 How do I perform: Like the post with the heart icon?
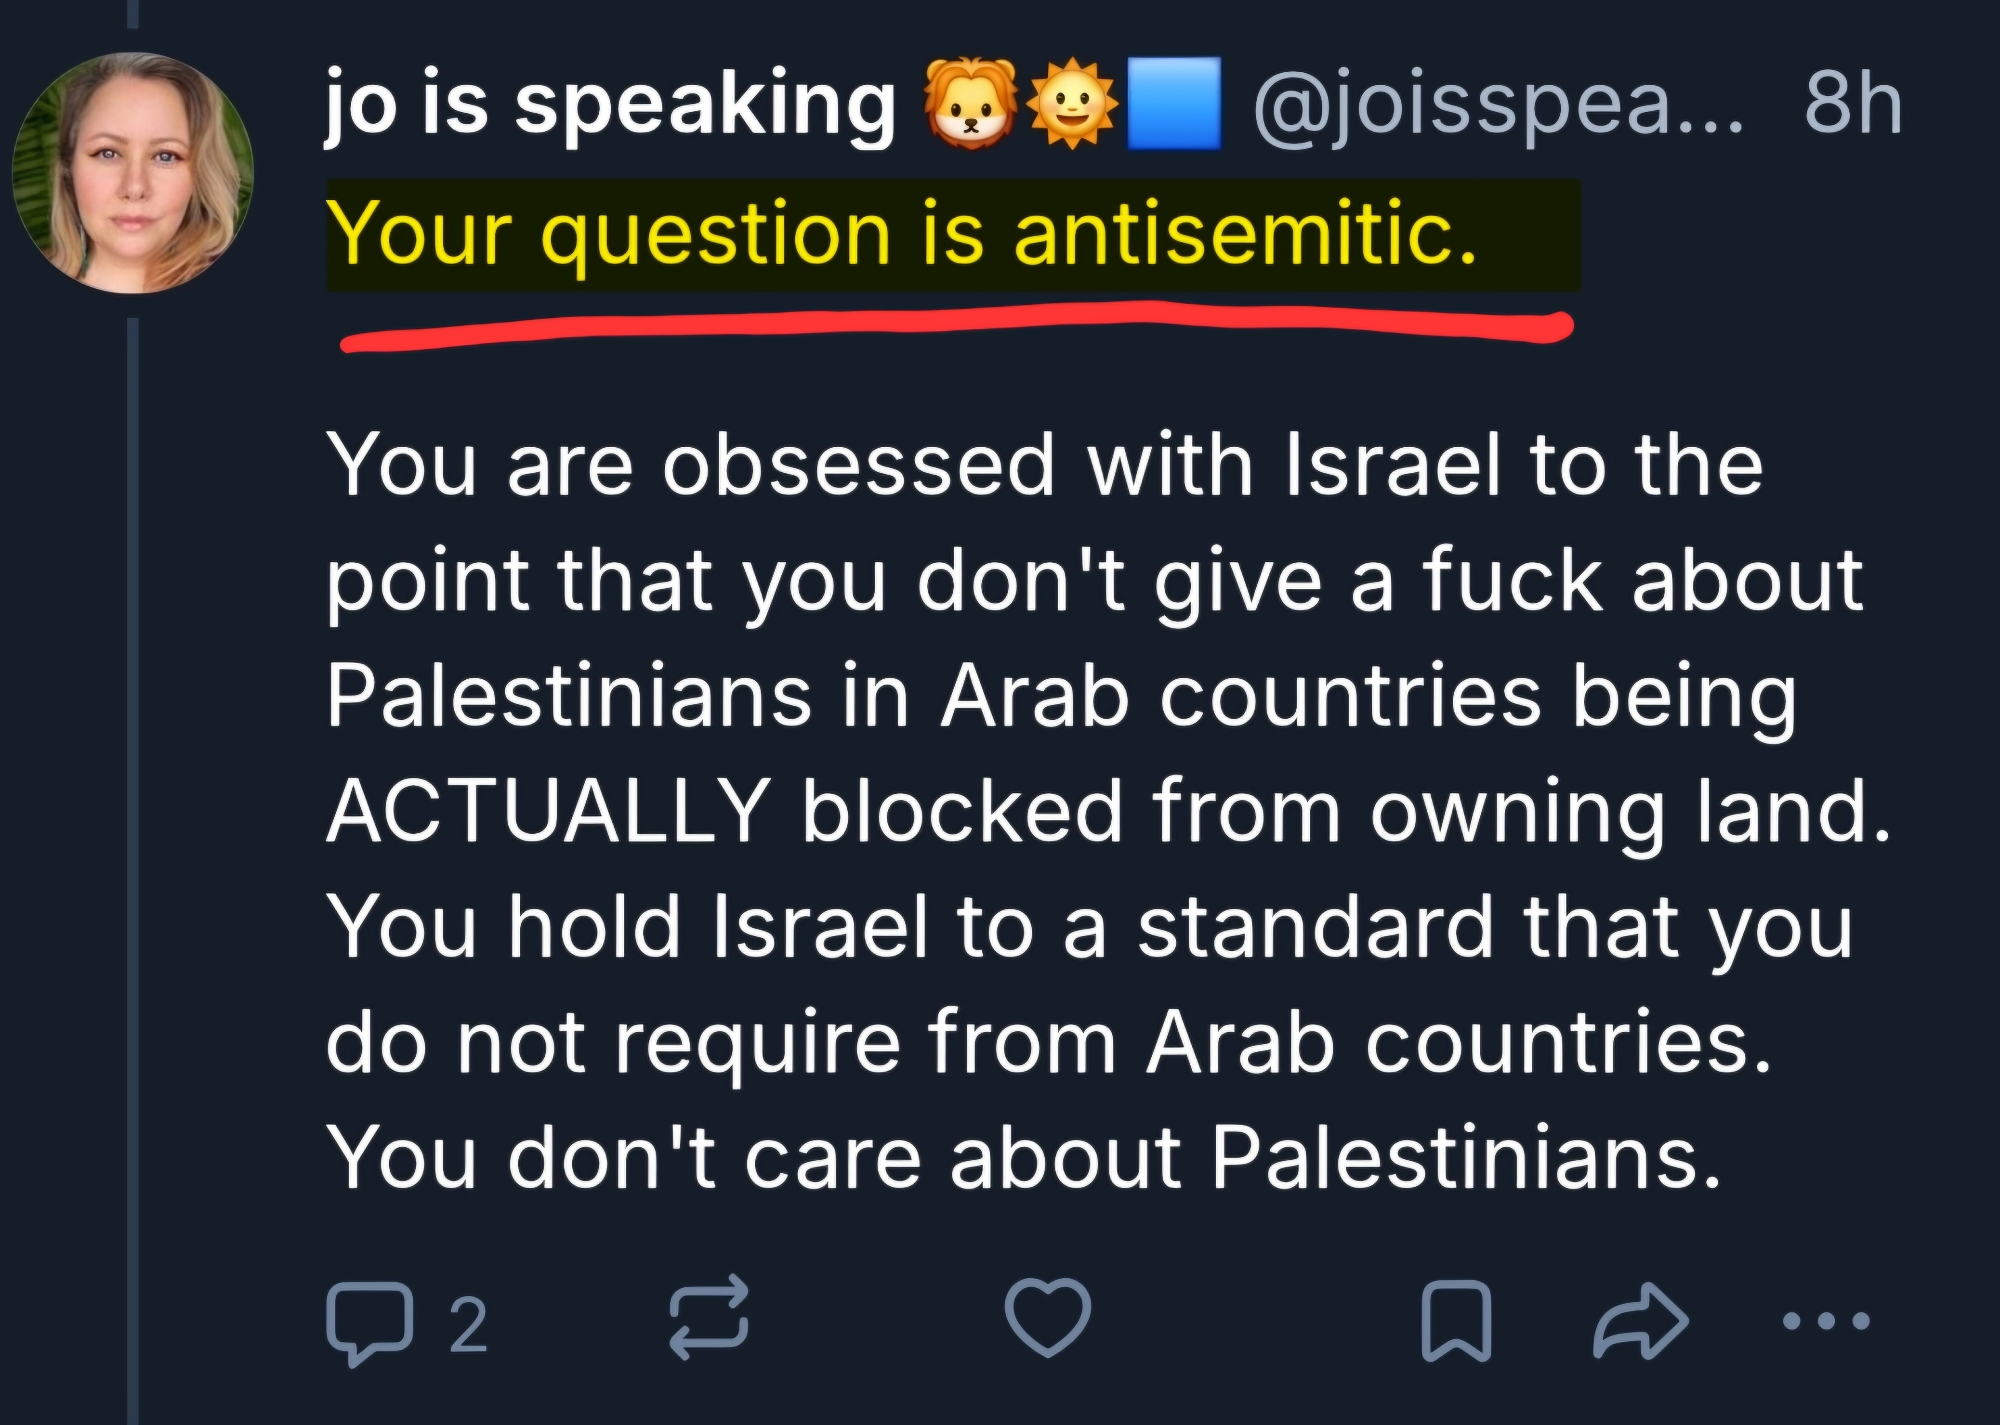[x=1047, y=1318]
